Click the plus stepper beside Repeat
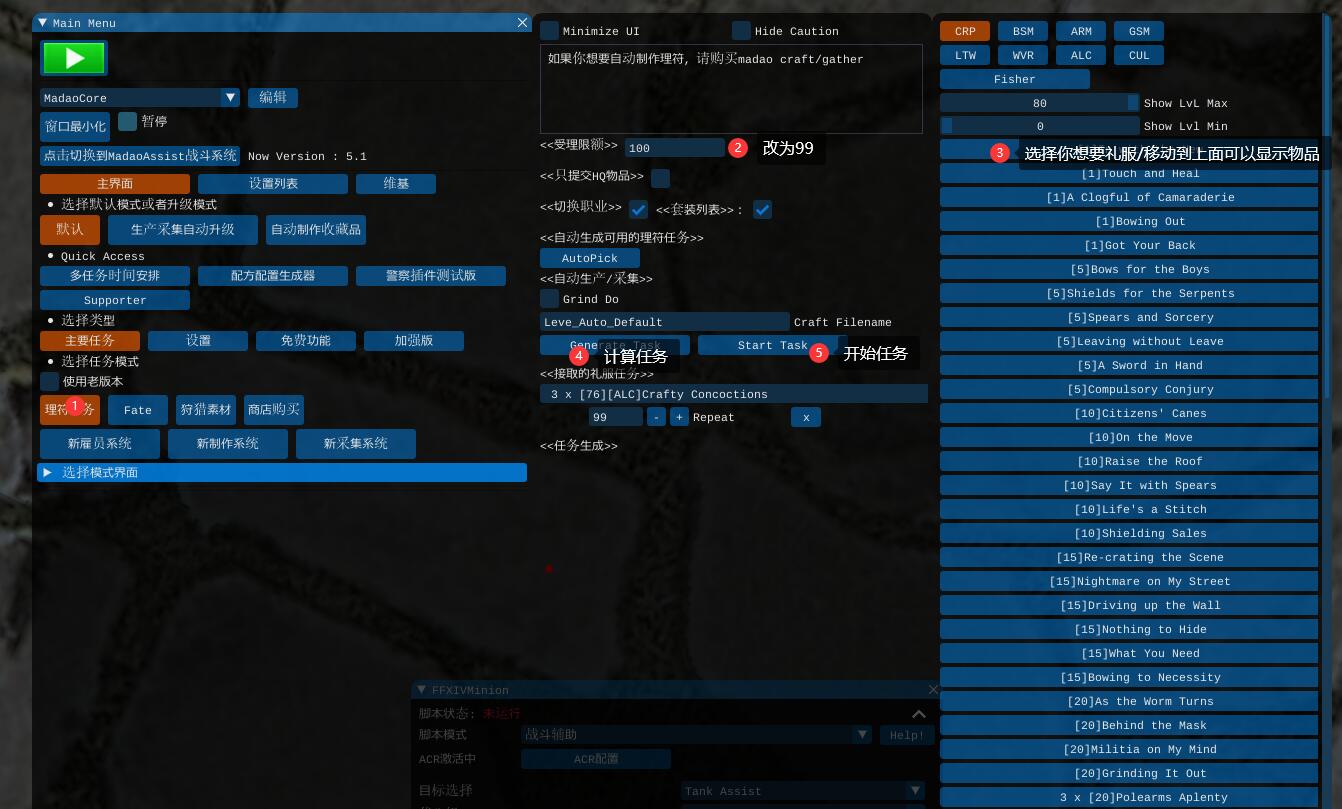1342x809 pixels. coord(679,417)
